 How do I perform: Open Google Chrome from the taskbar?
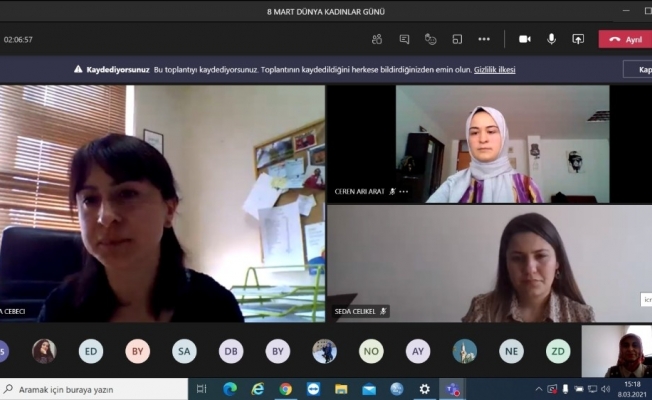point(285,389)
